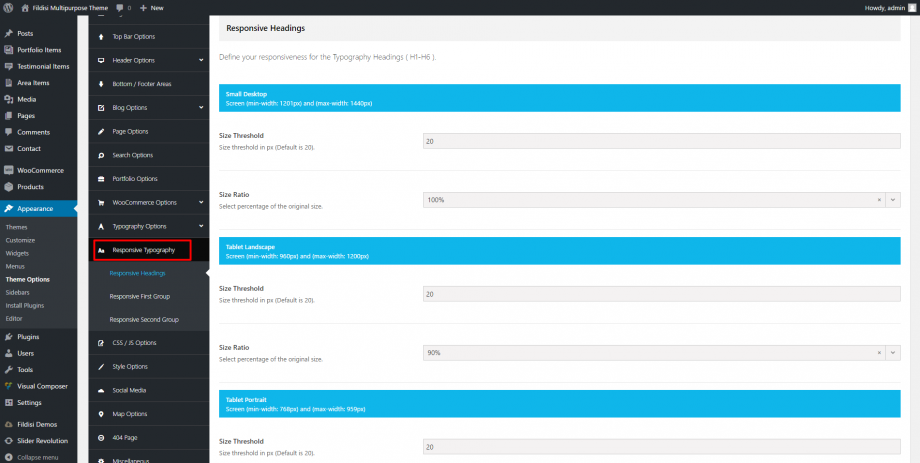Click the Appearance paintbrush icon
The image size is (920, 463).
pyautogui.click(x=9, y=208)
